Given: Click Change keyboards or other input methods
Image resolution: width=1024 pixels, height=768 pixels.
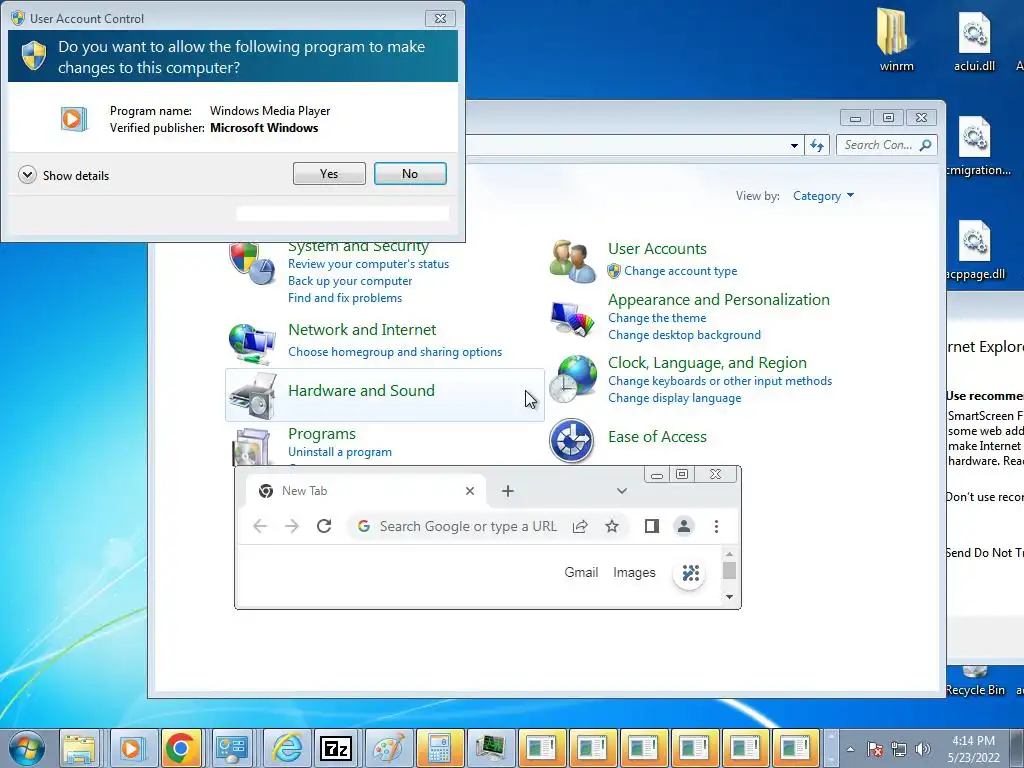Looking at the screenshot, I should [720, 381].
